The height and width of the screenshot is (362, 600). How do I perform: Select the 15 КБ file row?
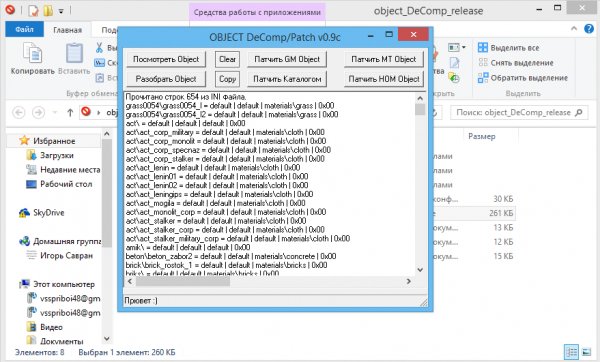coord(473,256)
